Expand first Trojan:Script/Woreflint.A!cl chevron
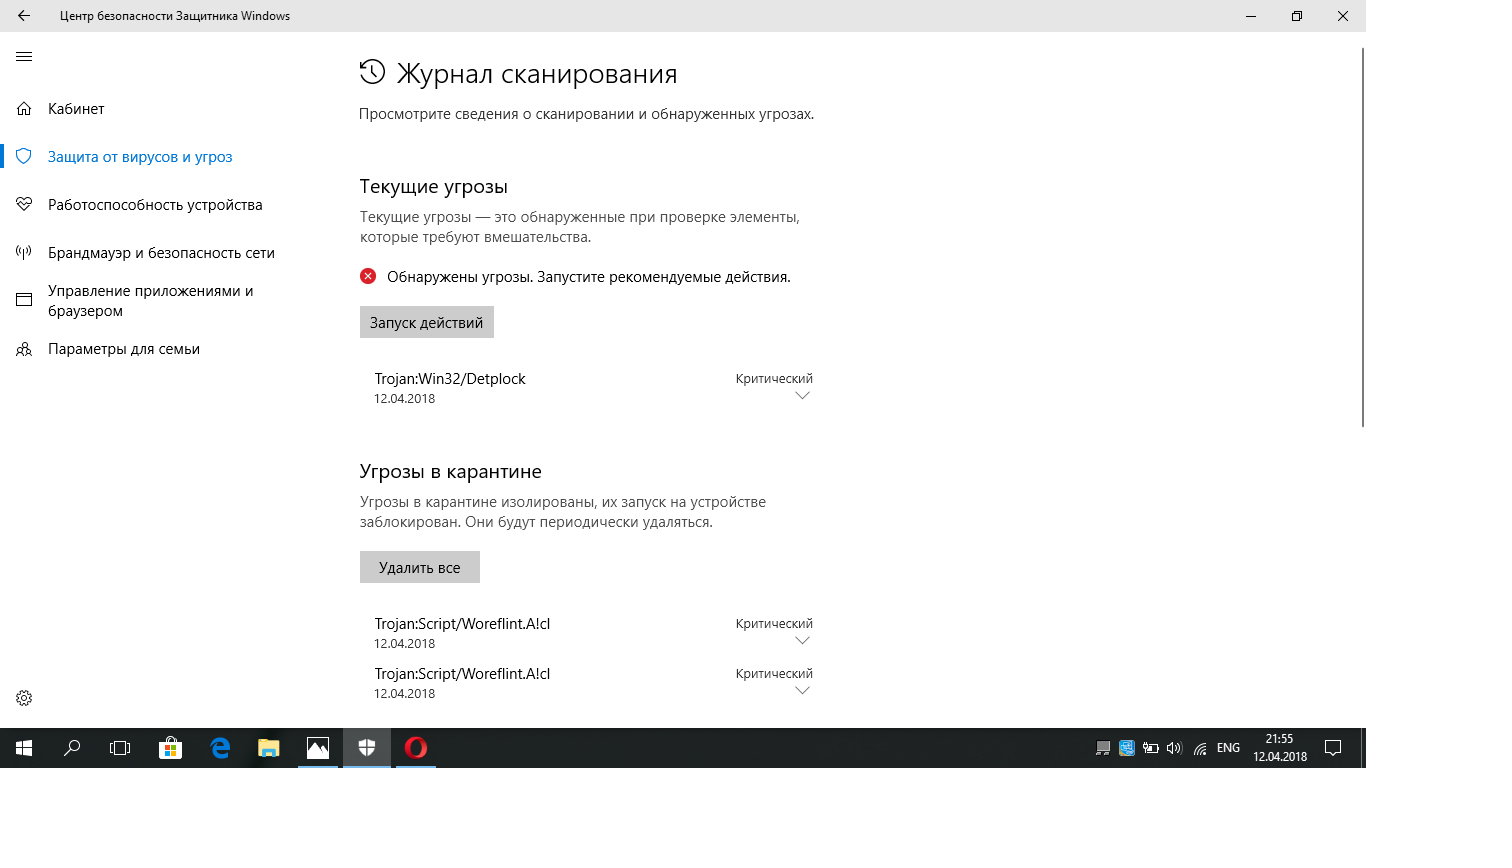This screenshot has height=868, width=1512. point(802,642)
